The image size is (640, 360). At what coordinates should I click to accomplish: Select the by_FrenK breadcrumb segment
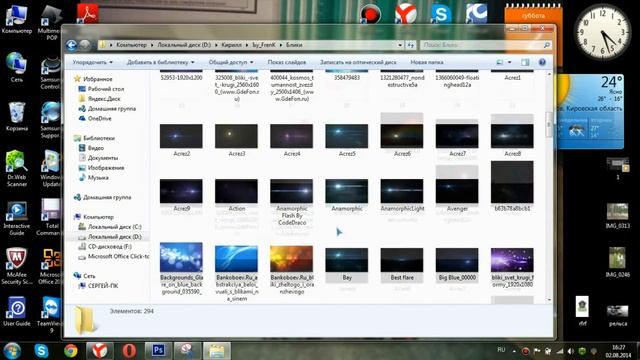coord(264,45)
